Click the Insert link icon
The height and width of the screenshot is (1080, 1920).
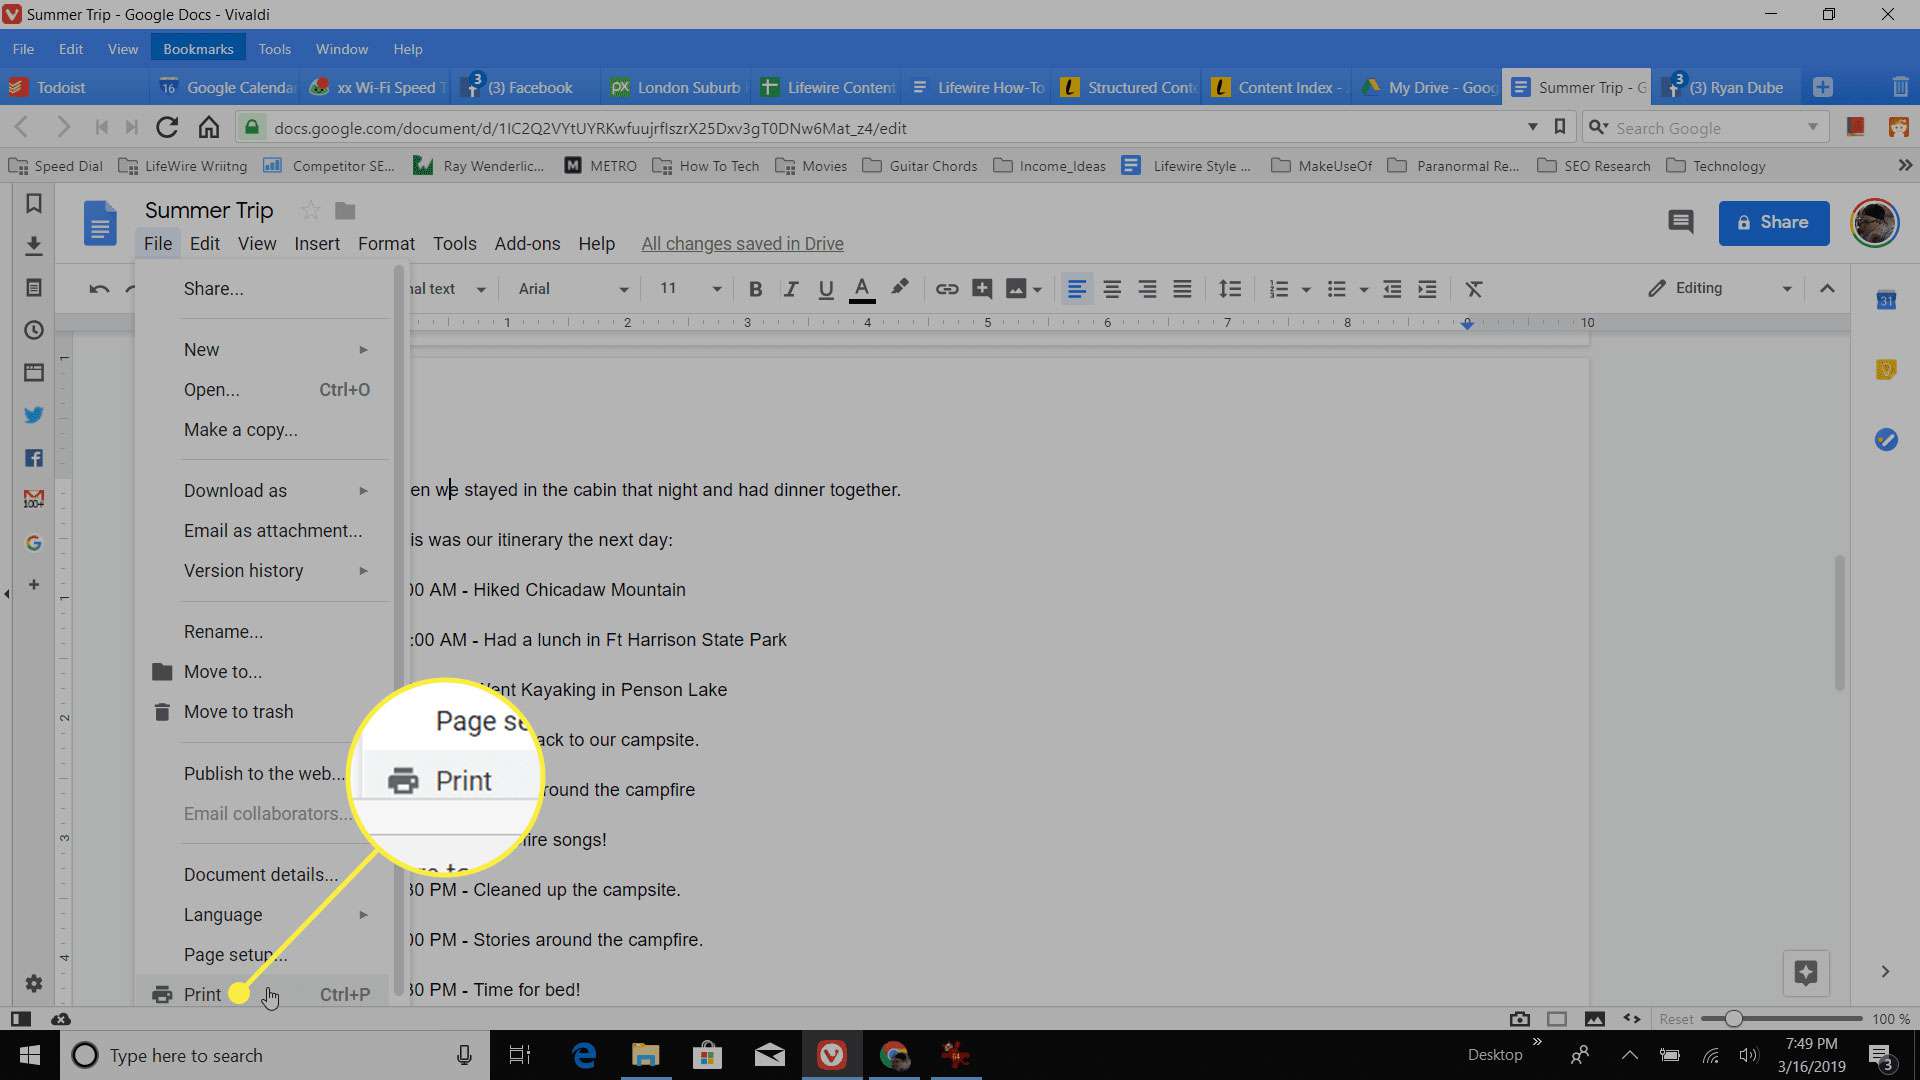945,289
